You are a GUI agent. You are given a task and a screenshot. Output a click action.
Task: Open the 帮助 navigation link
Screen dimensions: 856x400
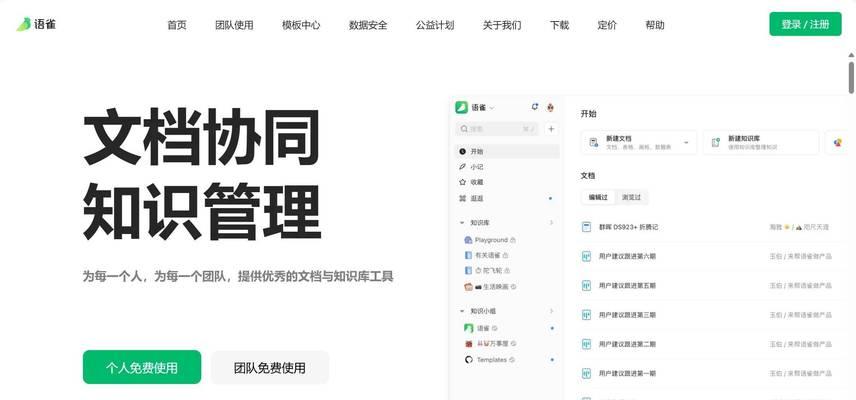pyautogui.click(x=655, y=25)
